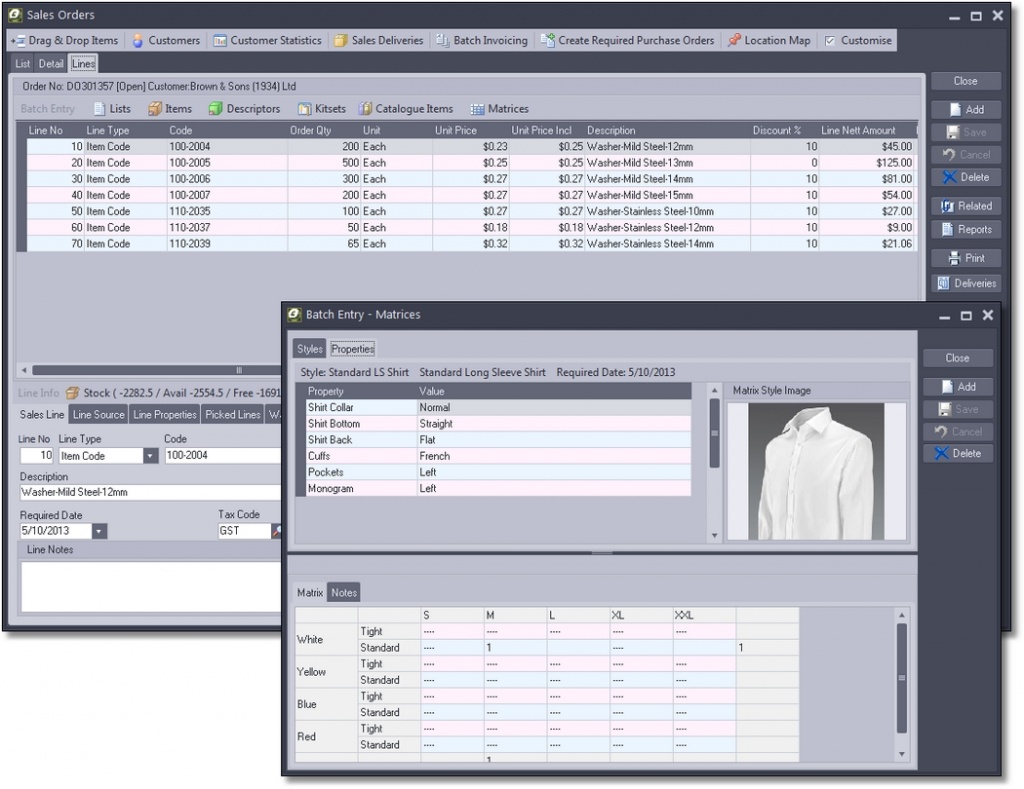The width and height of the screenshot is (1024, 789).
Task: Toggle the Customise checkbox
Action: click(830, 41)
